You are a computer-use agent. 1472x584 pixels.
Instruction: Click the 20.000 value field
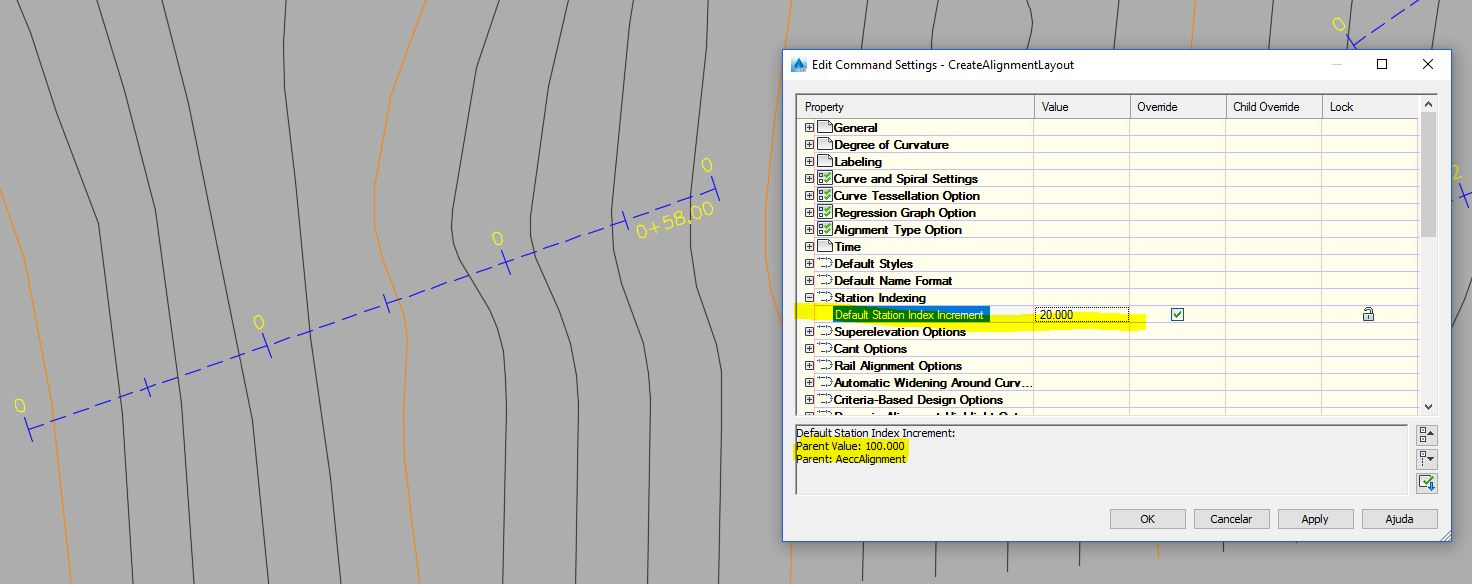coord(1081,314)
